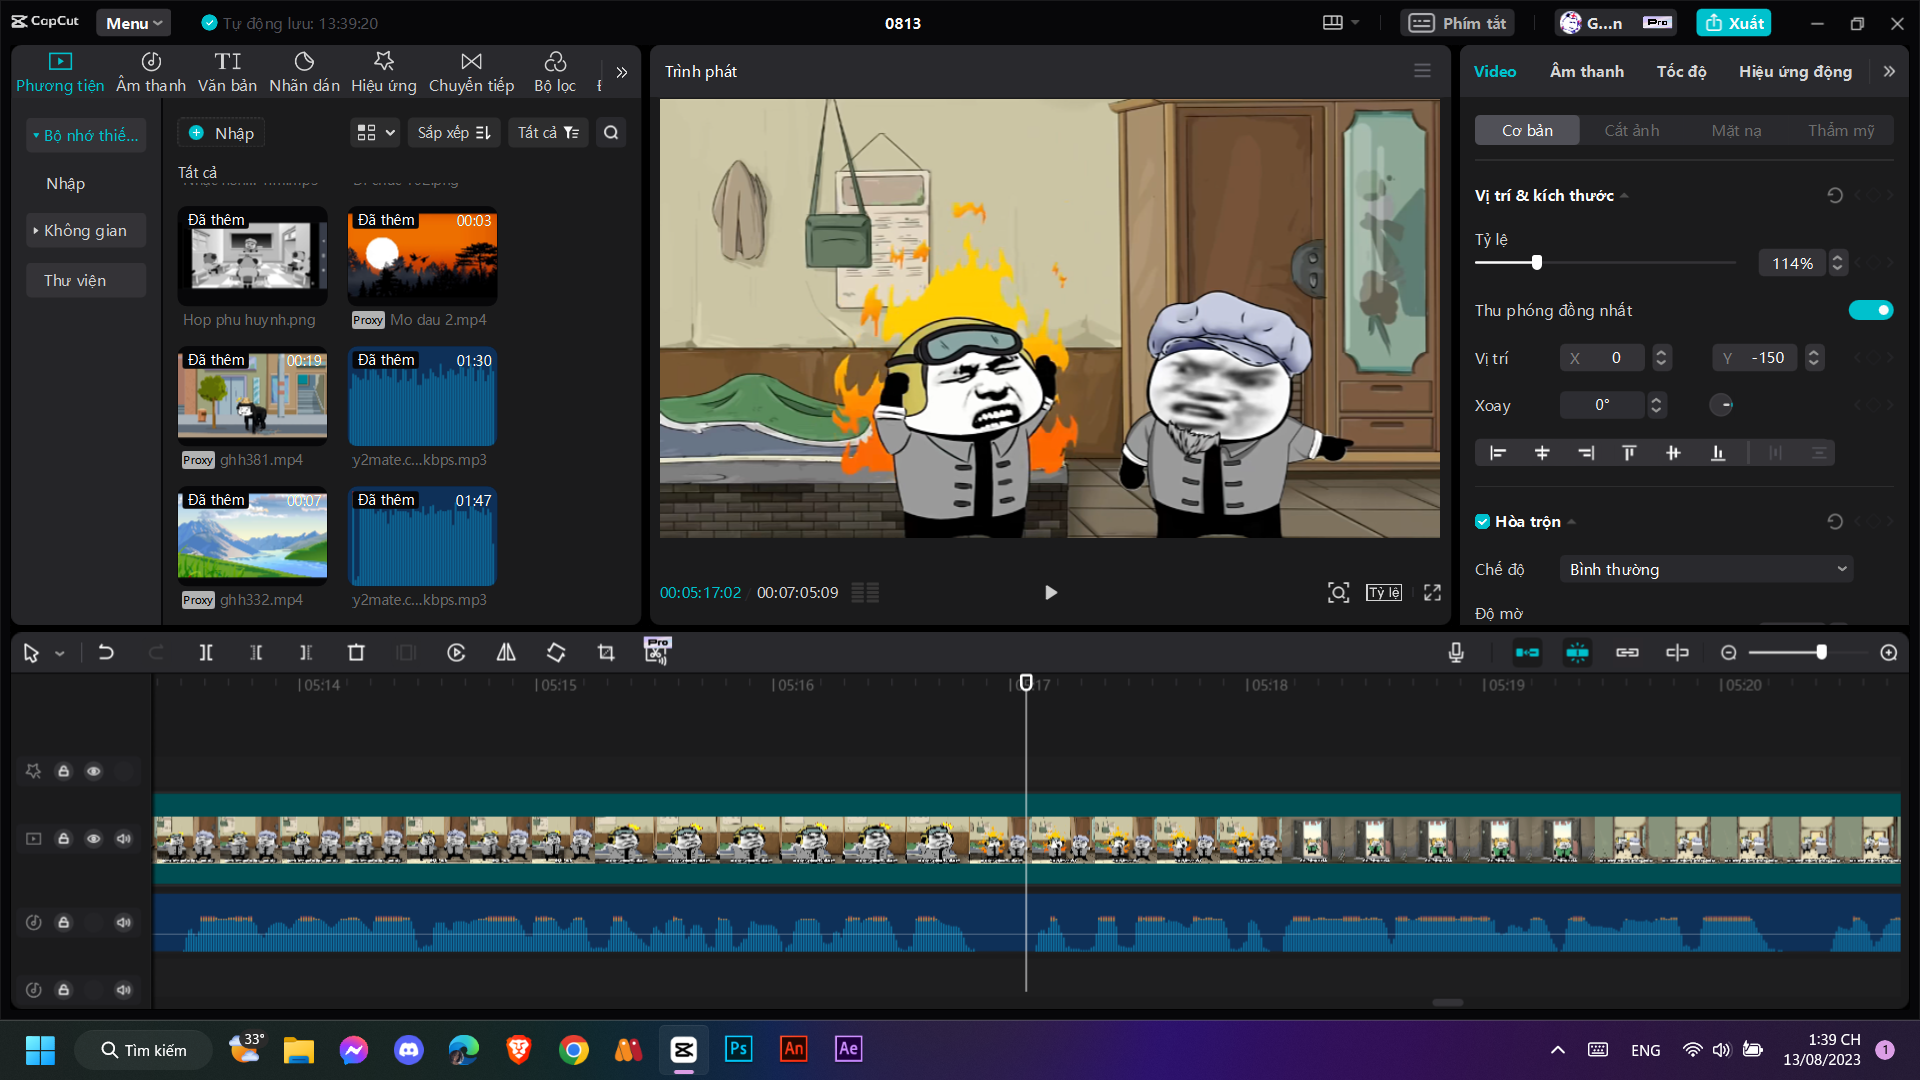The height and width of the screenshot is (1080, 1920).
Task: Open the Hiệu ứng effects panel
Action: (383, 72)
